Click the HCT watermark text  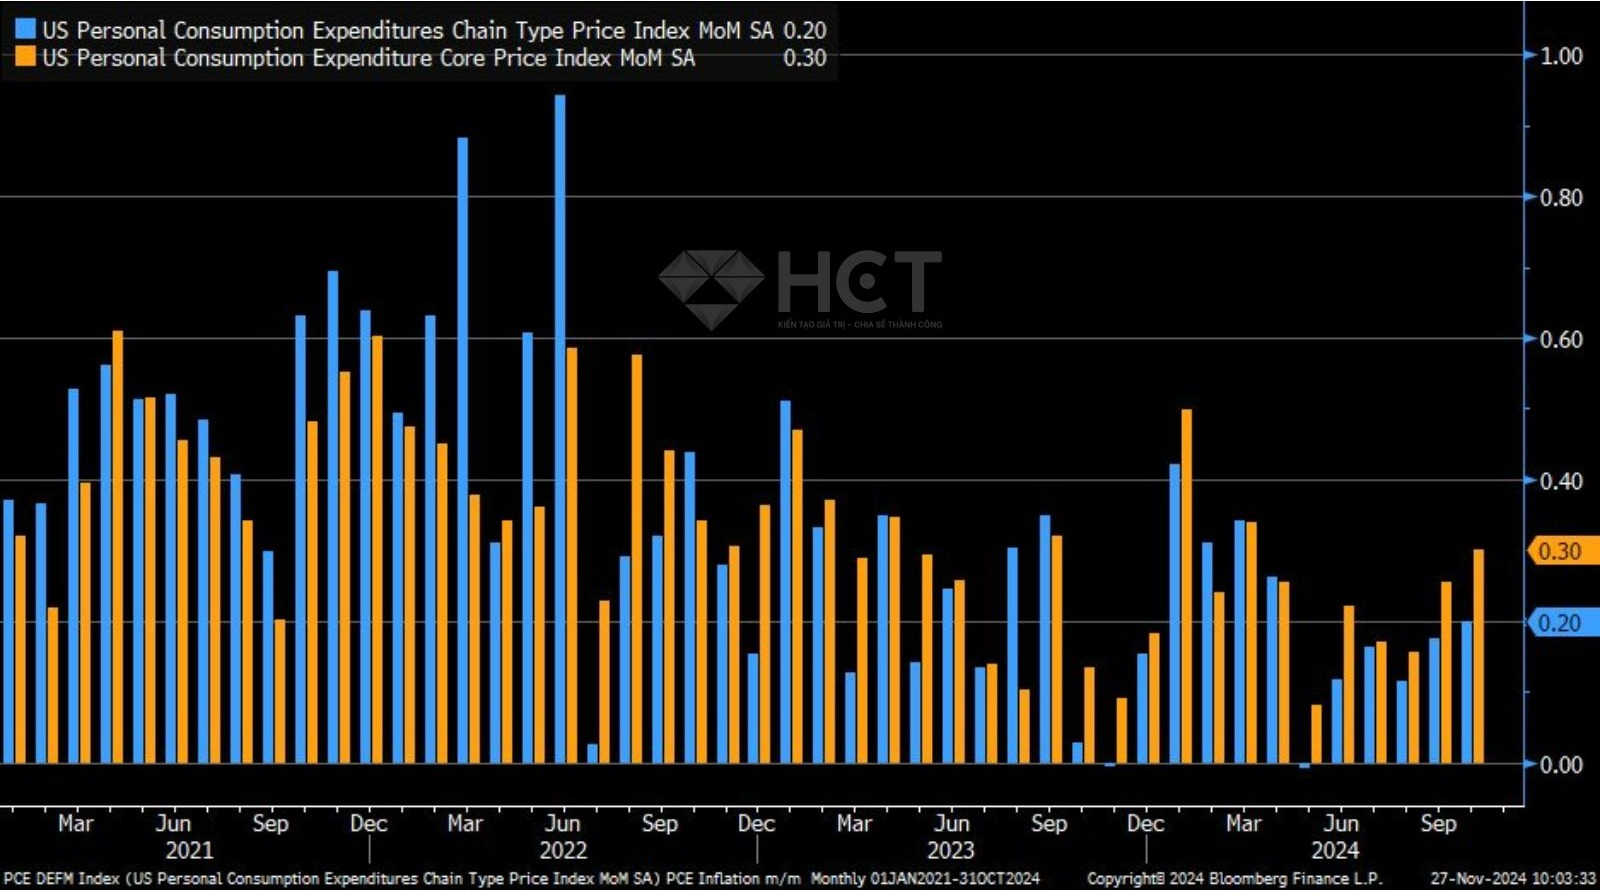click(858, 282)
